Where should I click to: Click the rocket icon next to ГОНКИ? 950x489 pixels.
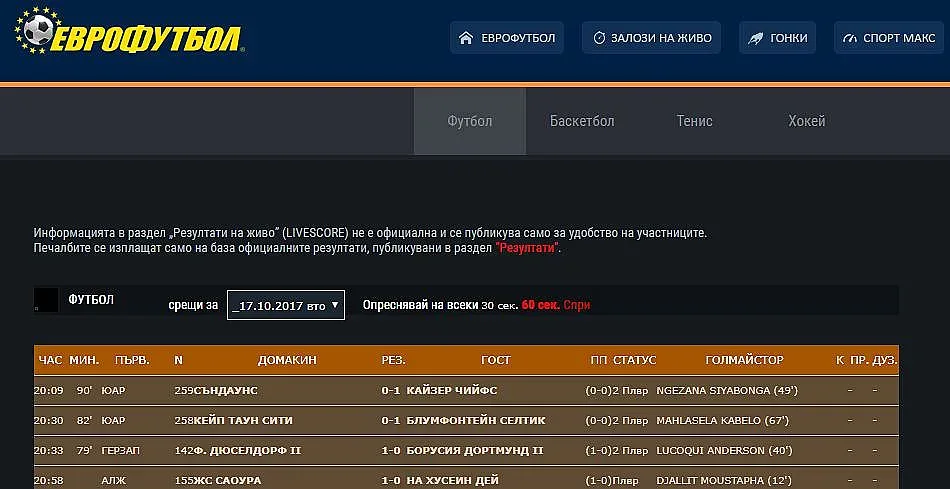(756, 38)
